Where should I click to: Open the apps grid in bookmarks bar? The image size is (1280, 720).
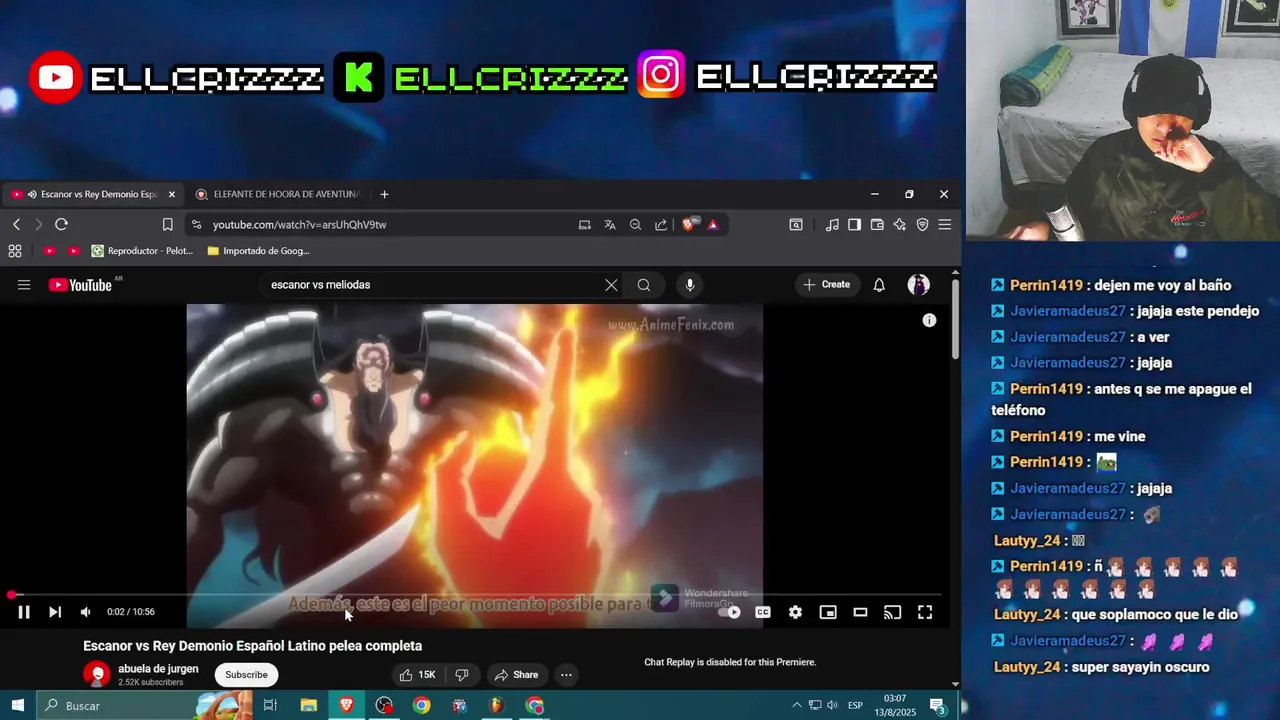15,251
